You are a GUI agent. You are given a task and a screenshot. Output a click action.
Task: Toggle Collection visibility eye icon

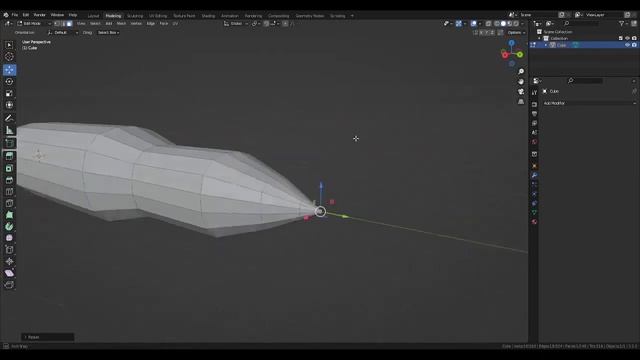[x=627, y=38]
